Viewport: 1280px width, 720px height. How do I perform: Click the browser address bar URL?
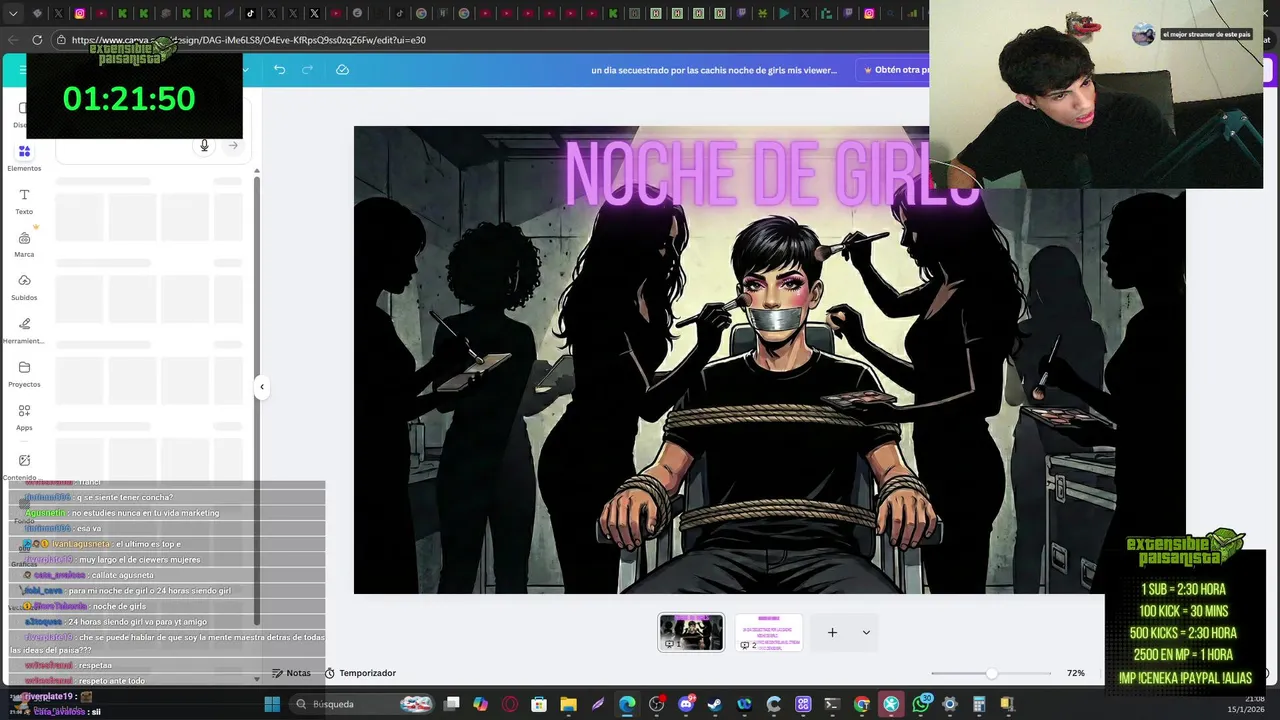[249, 40]
